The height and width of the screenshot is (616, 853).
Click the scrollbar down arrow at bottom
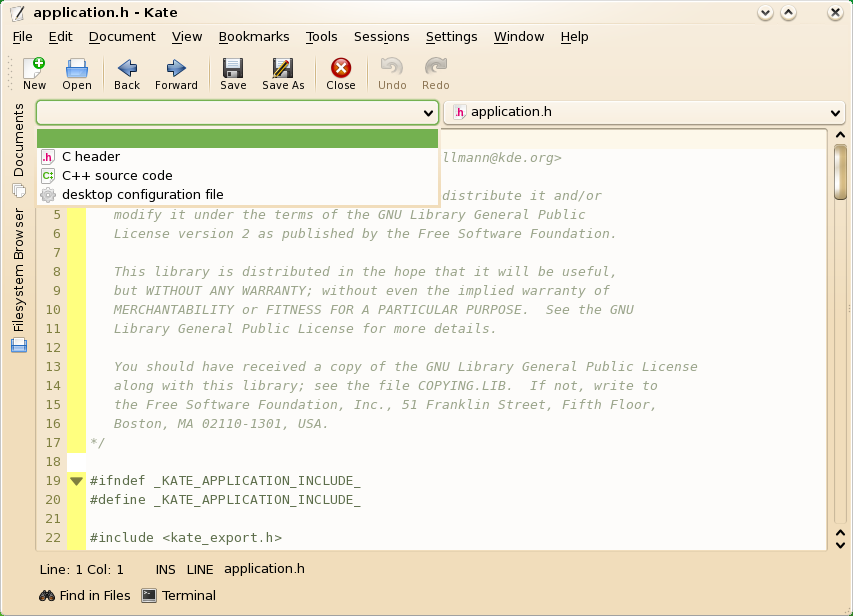840,545
